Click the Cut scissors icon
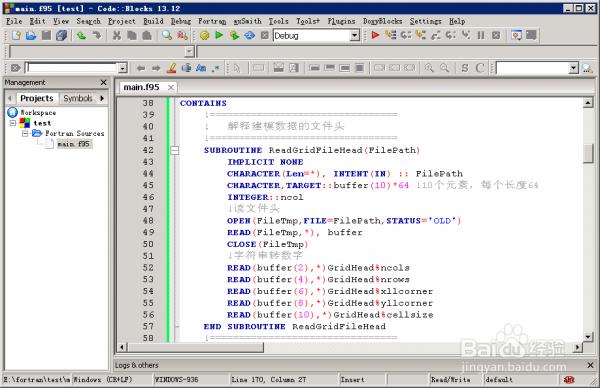 click(x=117, y=36)
